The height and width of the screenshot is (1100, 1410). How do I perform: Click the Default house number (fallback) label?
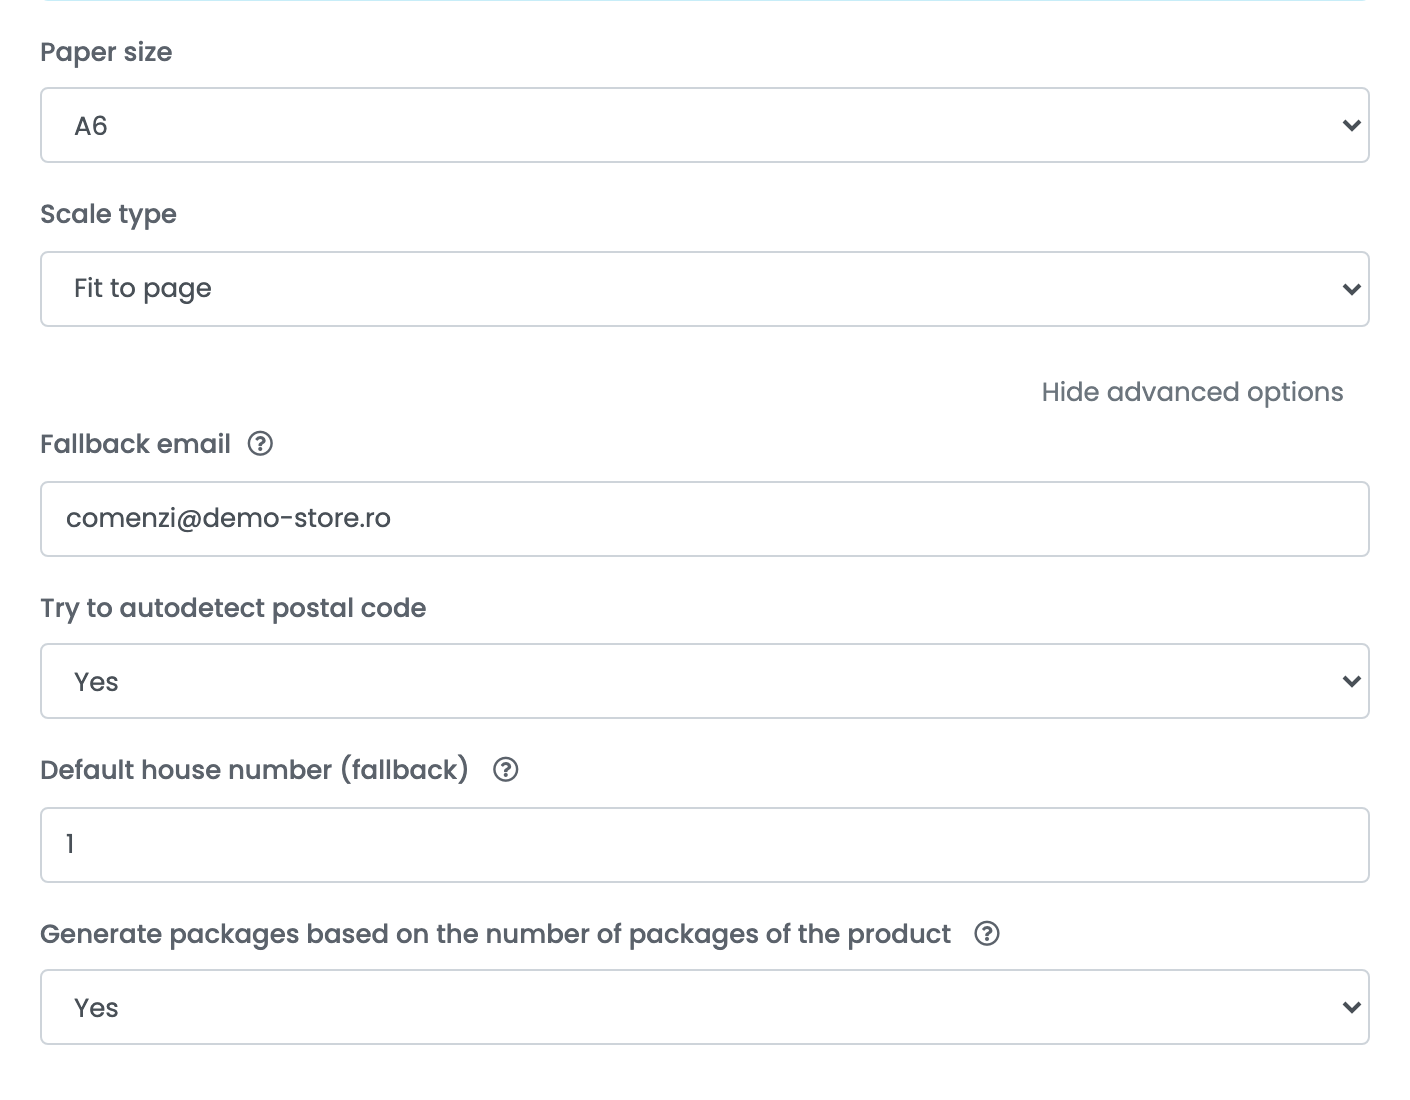254,770
